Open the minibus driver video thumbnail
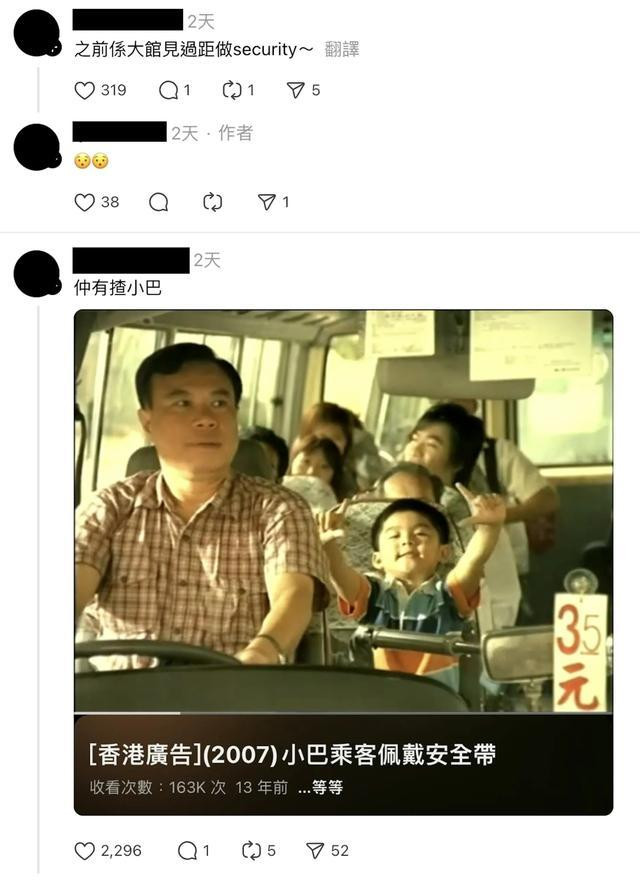 click(343, 511)
